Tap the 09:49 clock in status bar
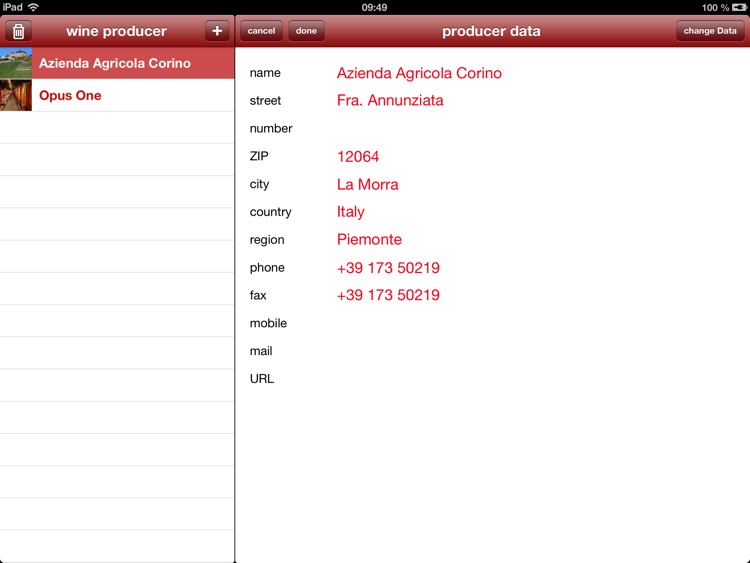This screenshot has height=563, width=750. point(374,8)
